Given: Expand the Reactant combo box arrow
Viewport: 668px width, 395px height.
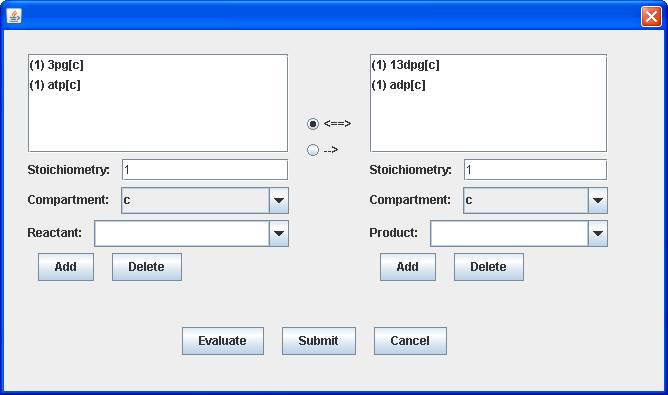Looking at the screenshot, I should pyautogui.click(x=279, y=234).
